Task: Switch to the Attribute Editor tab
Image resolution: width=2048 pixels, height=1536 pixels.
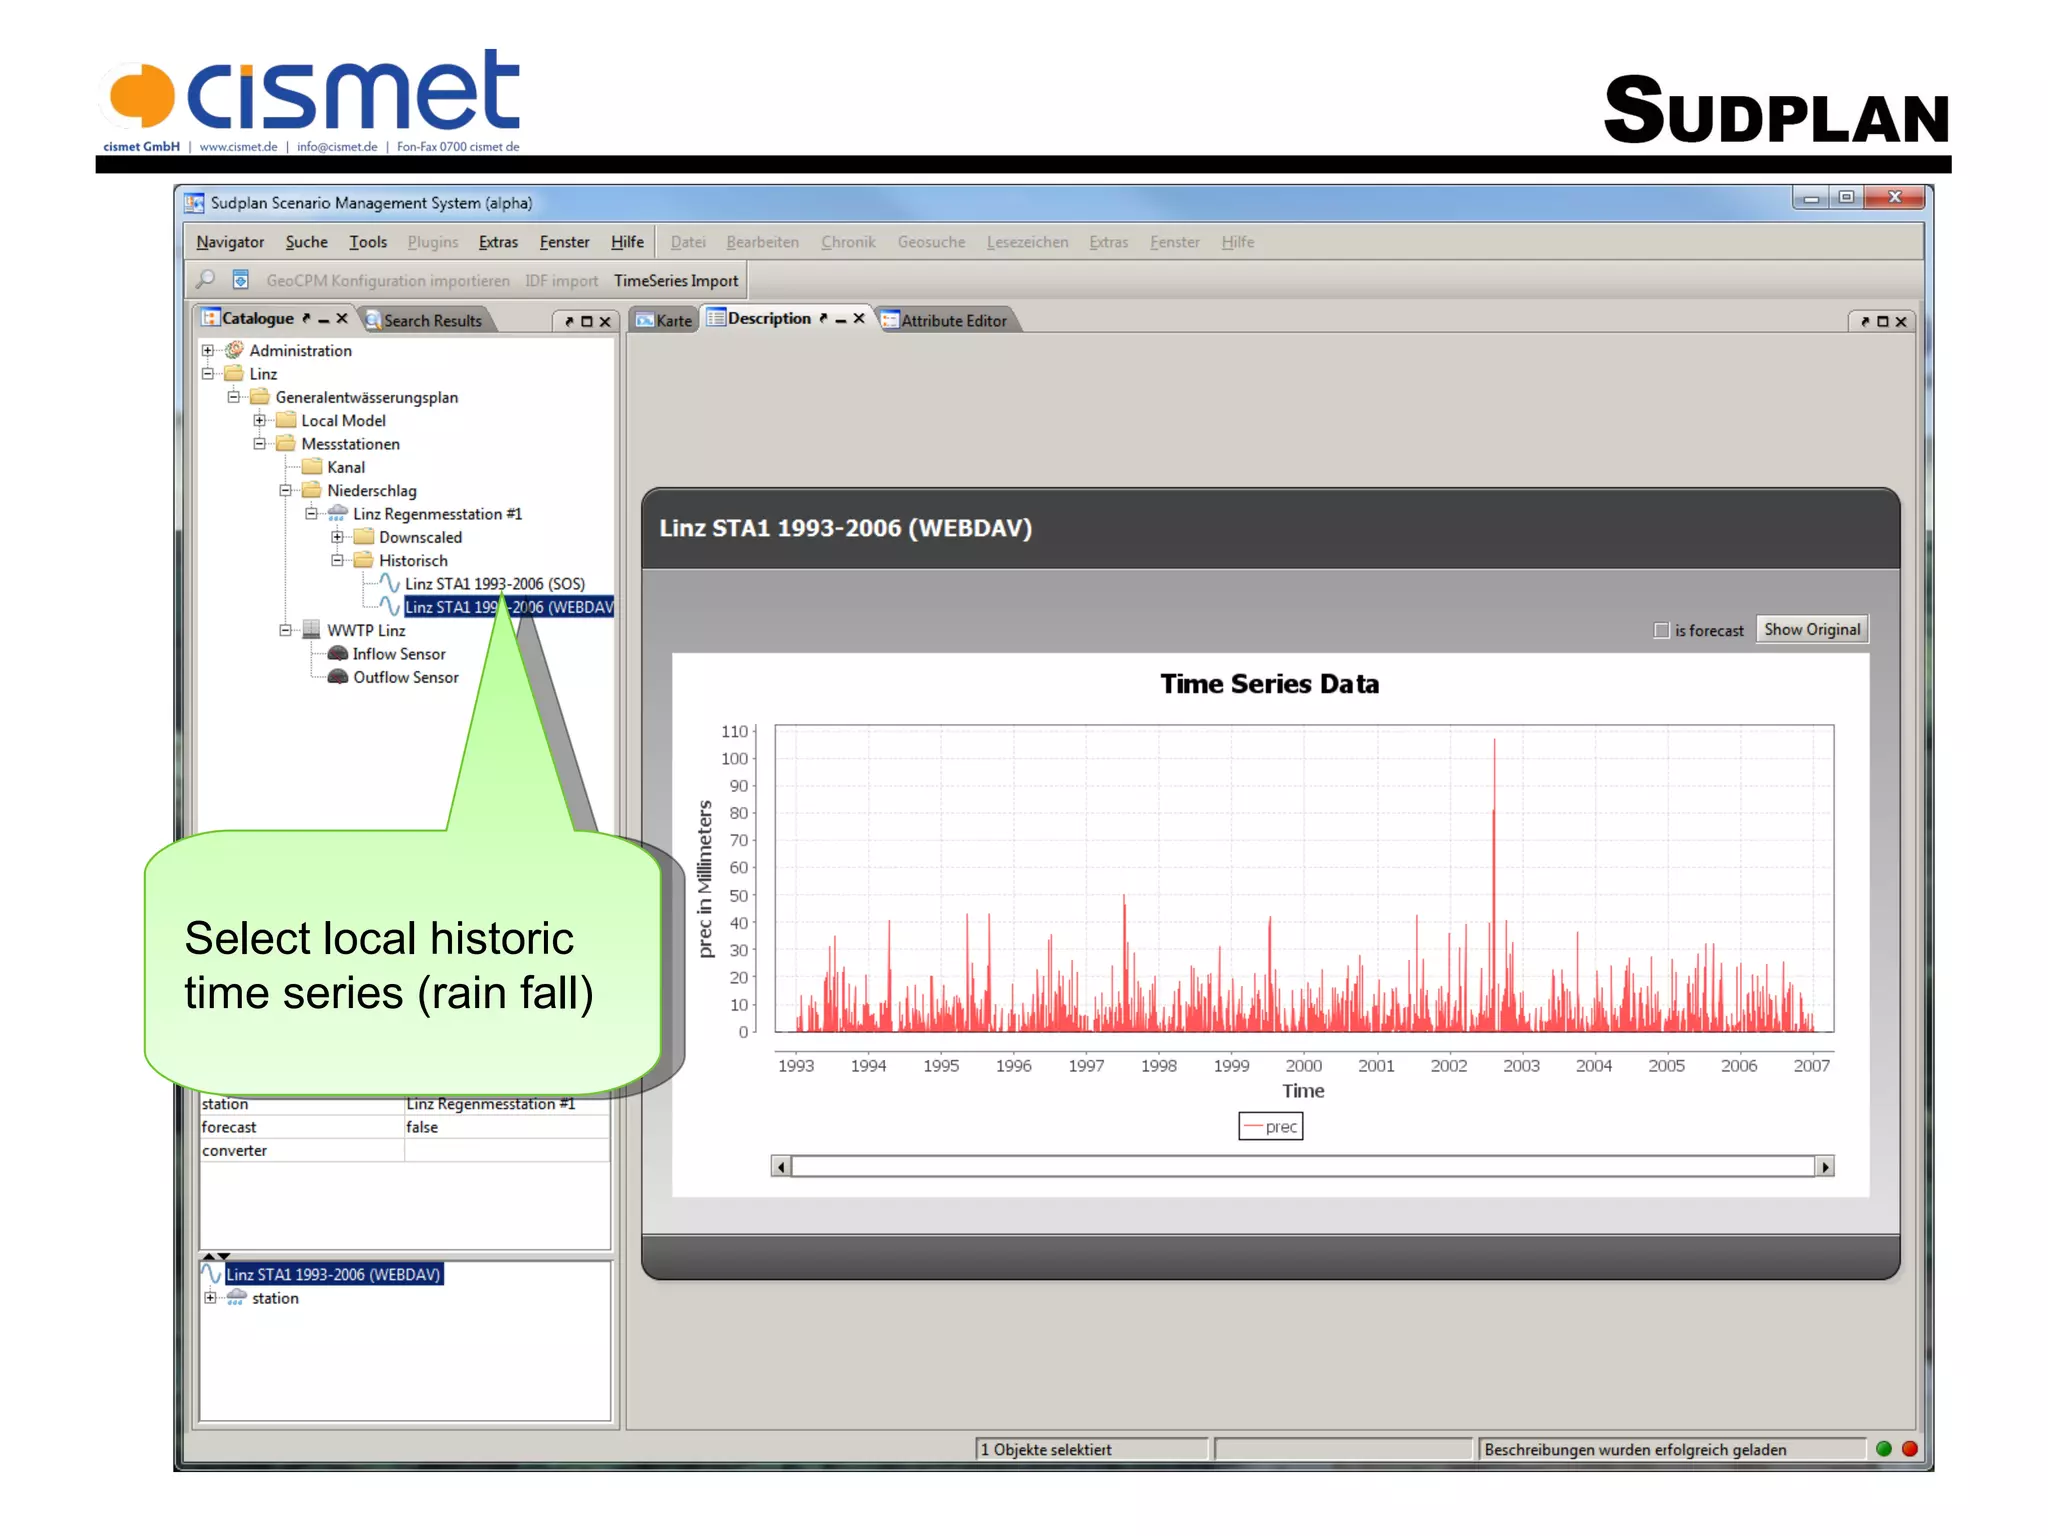Action: click(x=951, y=321)
